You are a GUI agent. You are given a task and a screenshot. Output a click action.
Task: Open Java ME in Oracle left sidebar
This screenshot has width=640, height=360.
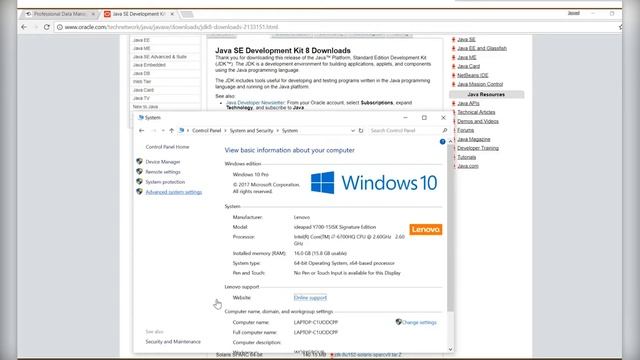[142, 48]
